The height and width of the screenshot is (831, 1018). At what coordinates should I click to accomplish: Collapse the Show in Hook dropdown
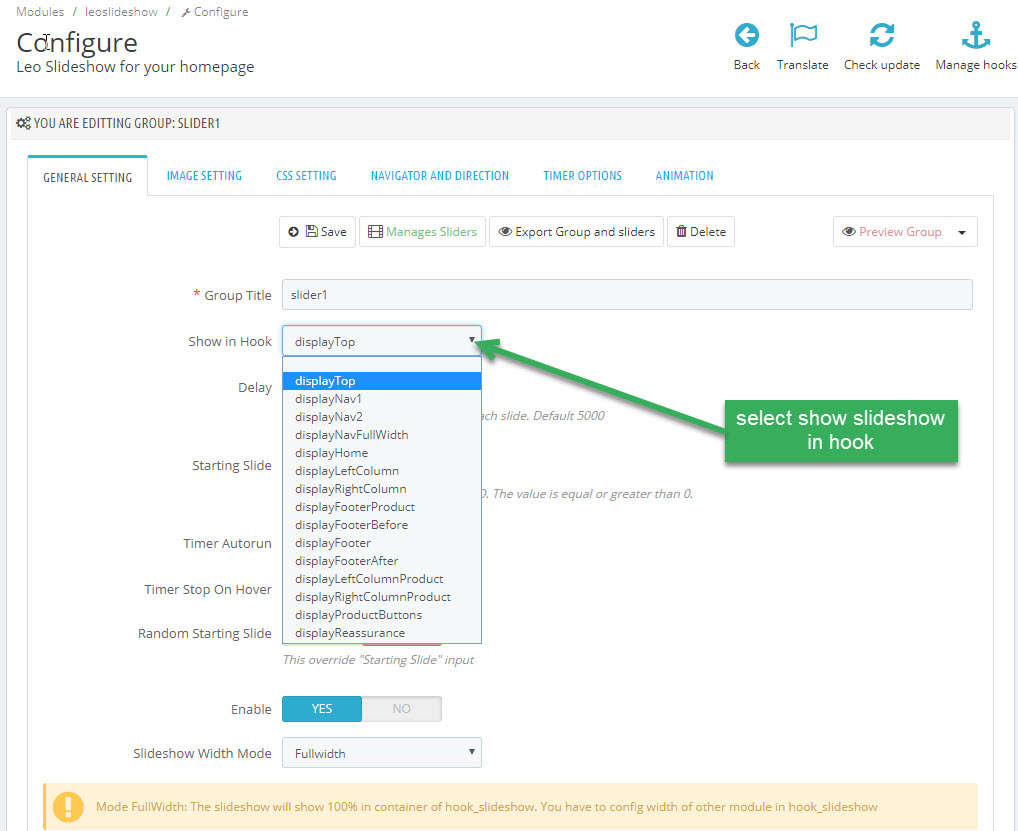click(x=381, y=341)
